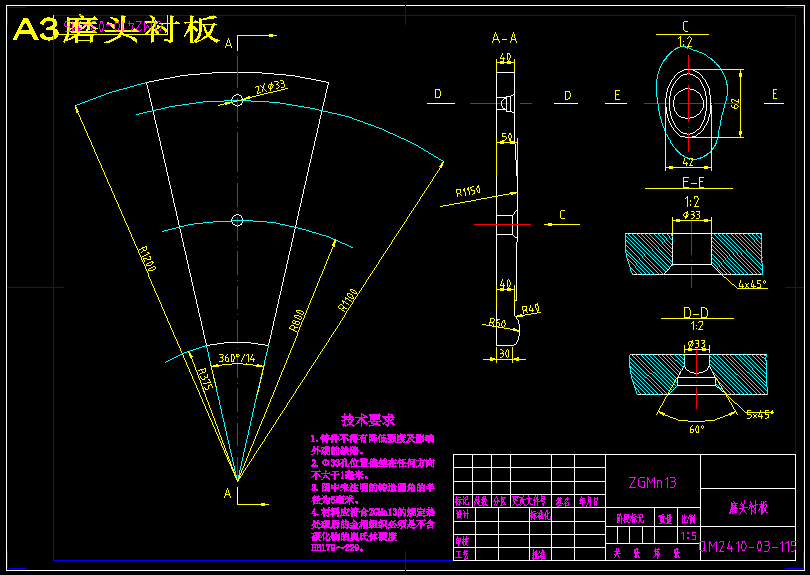Image resolution: width=810 pixels, height=575 pixels.
Task: Click the "R40" fillet dimension
Action: click(x=531, y=310)
